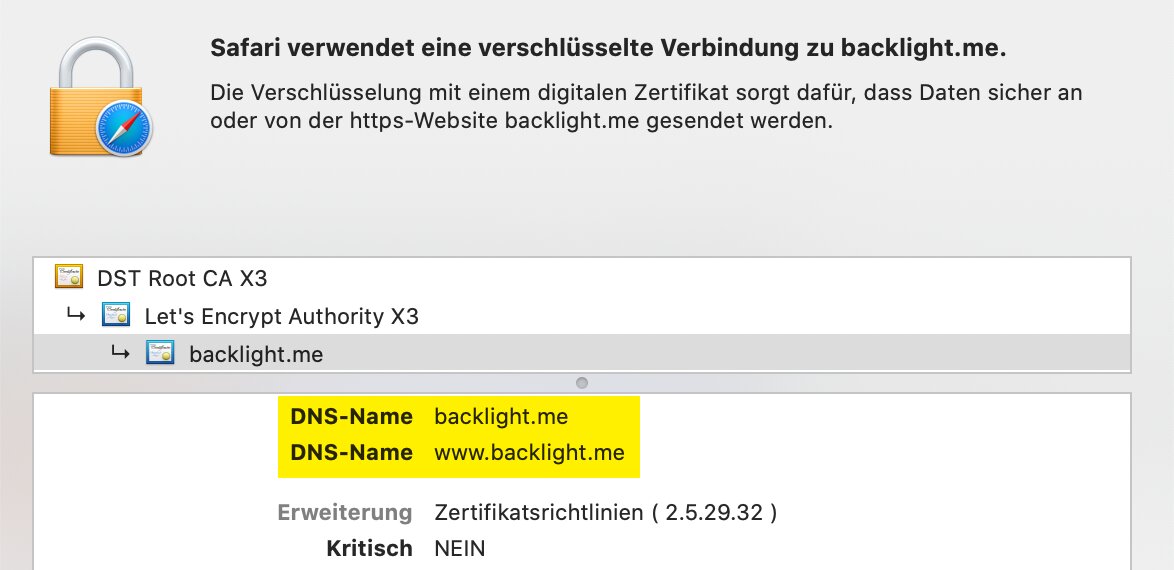Click the backlight.me certificate icon in the chain
The width and height of the screenshot is (1174, 570).
160,353
